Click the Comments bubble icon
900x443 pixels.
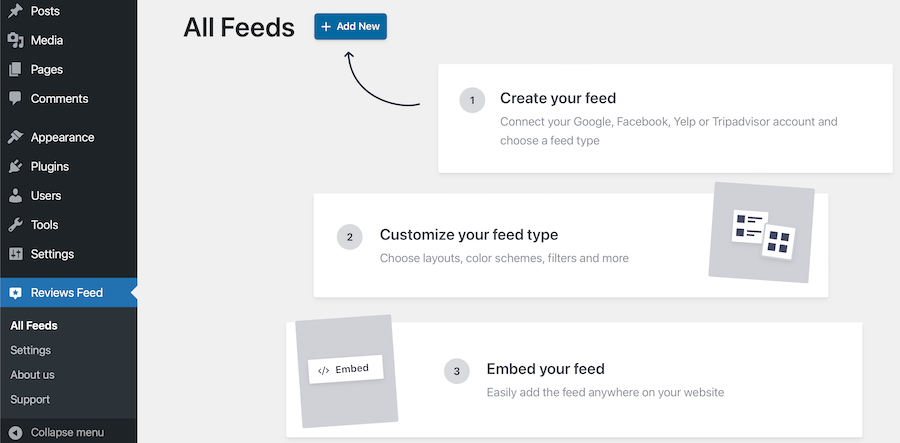(x=15, y=99)
